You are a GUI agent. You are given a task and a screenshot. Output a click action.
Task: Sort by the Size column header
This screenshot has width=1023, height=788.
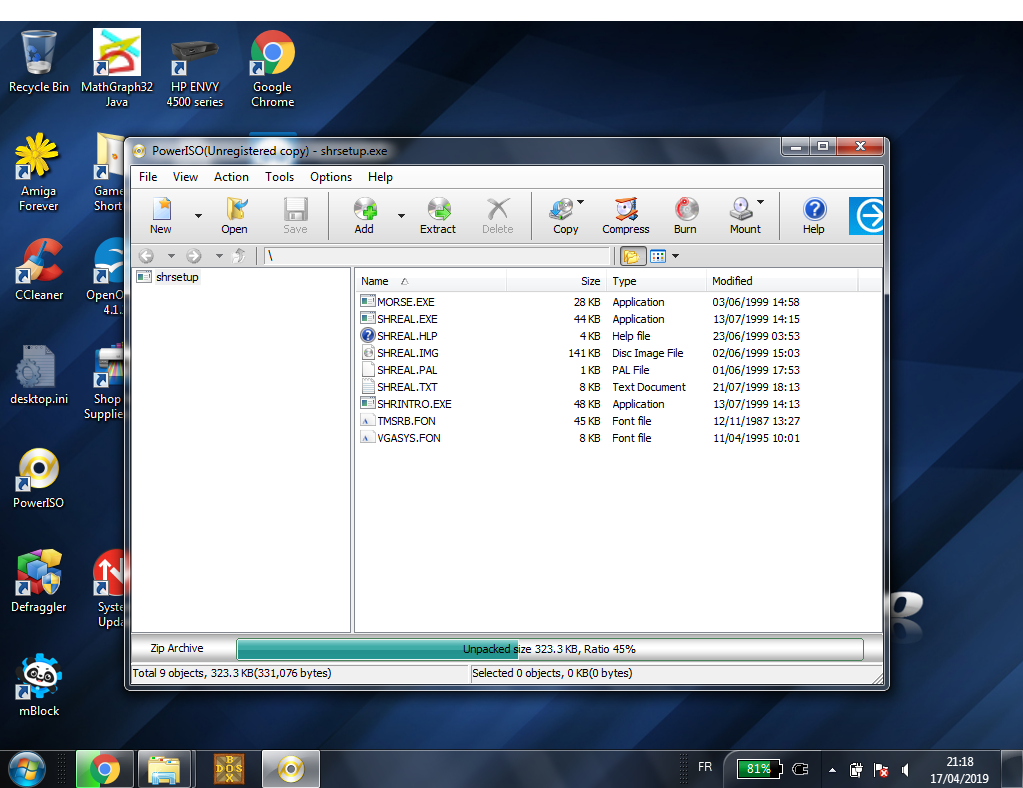[556, 281]
